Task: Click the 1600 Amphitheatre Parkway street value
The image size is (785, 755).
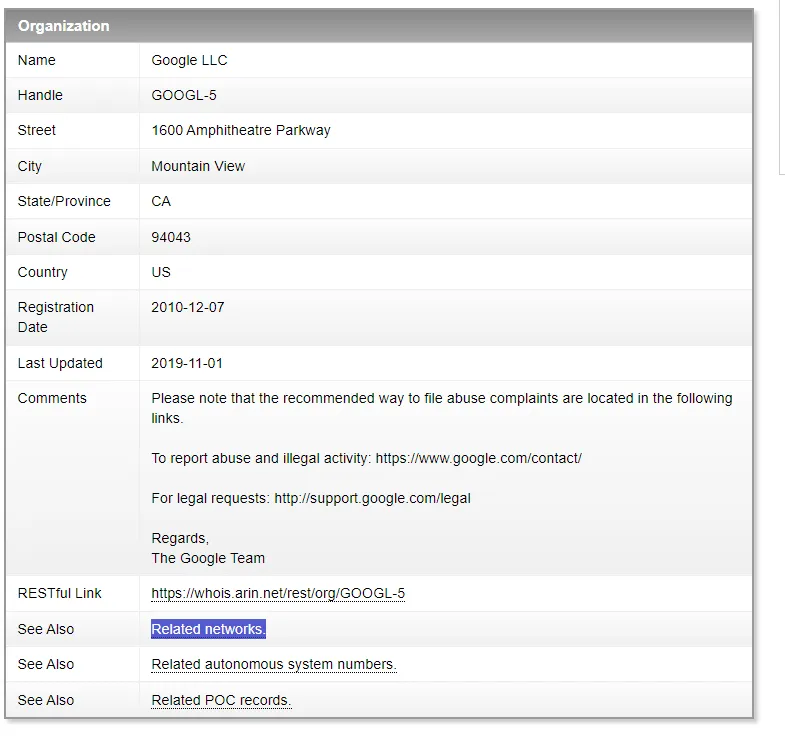Action: pyautogui.click(x=241, y=130)
